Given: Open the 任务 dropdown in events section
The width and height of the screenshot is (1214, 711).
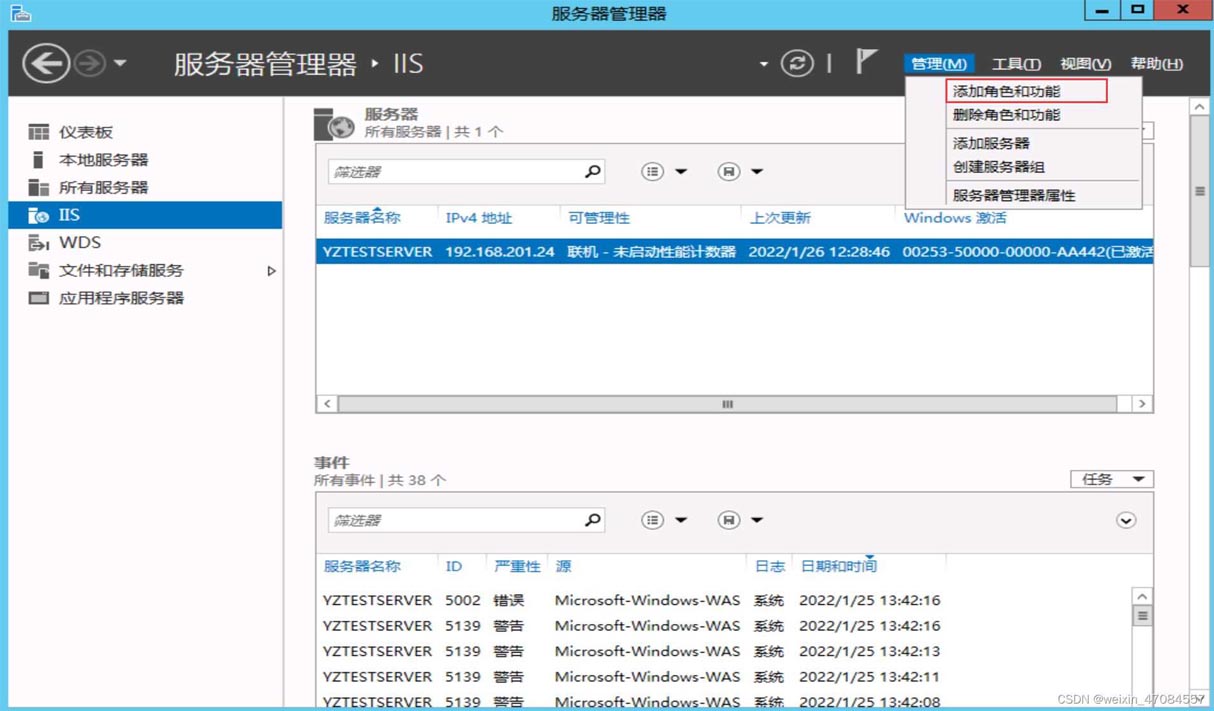Looking at the screenshot, I should (1111, 480).
